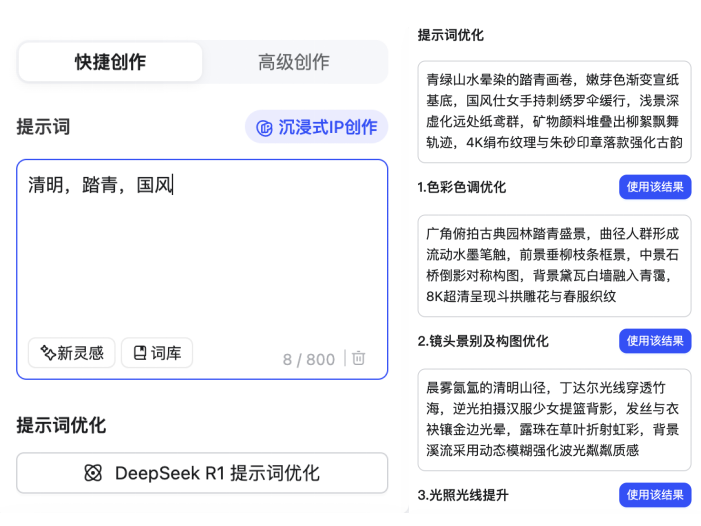This screenshot has height=526, width=701.
Task: Click the right-panel 提示词优化 heading at top
Action: (450, 35)
